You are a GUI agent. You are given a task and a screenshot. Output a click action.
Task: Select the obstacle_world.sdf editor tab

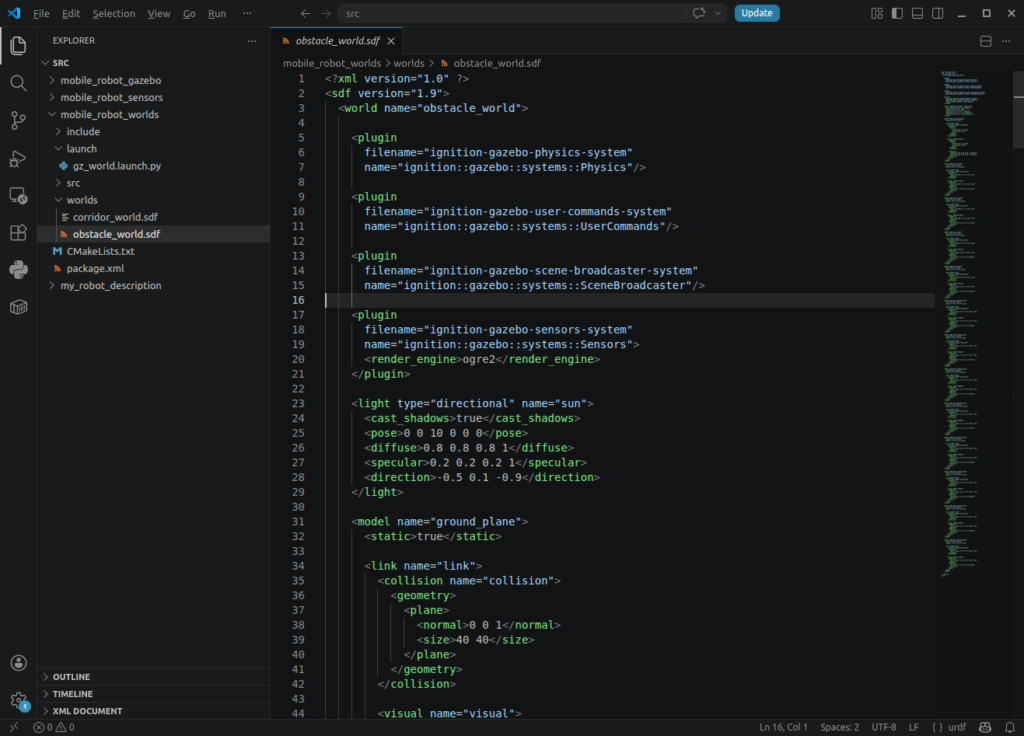336,41
